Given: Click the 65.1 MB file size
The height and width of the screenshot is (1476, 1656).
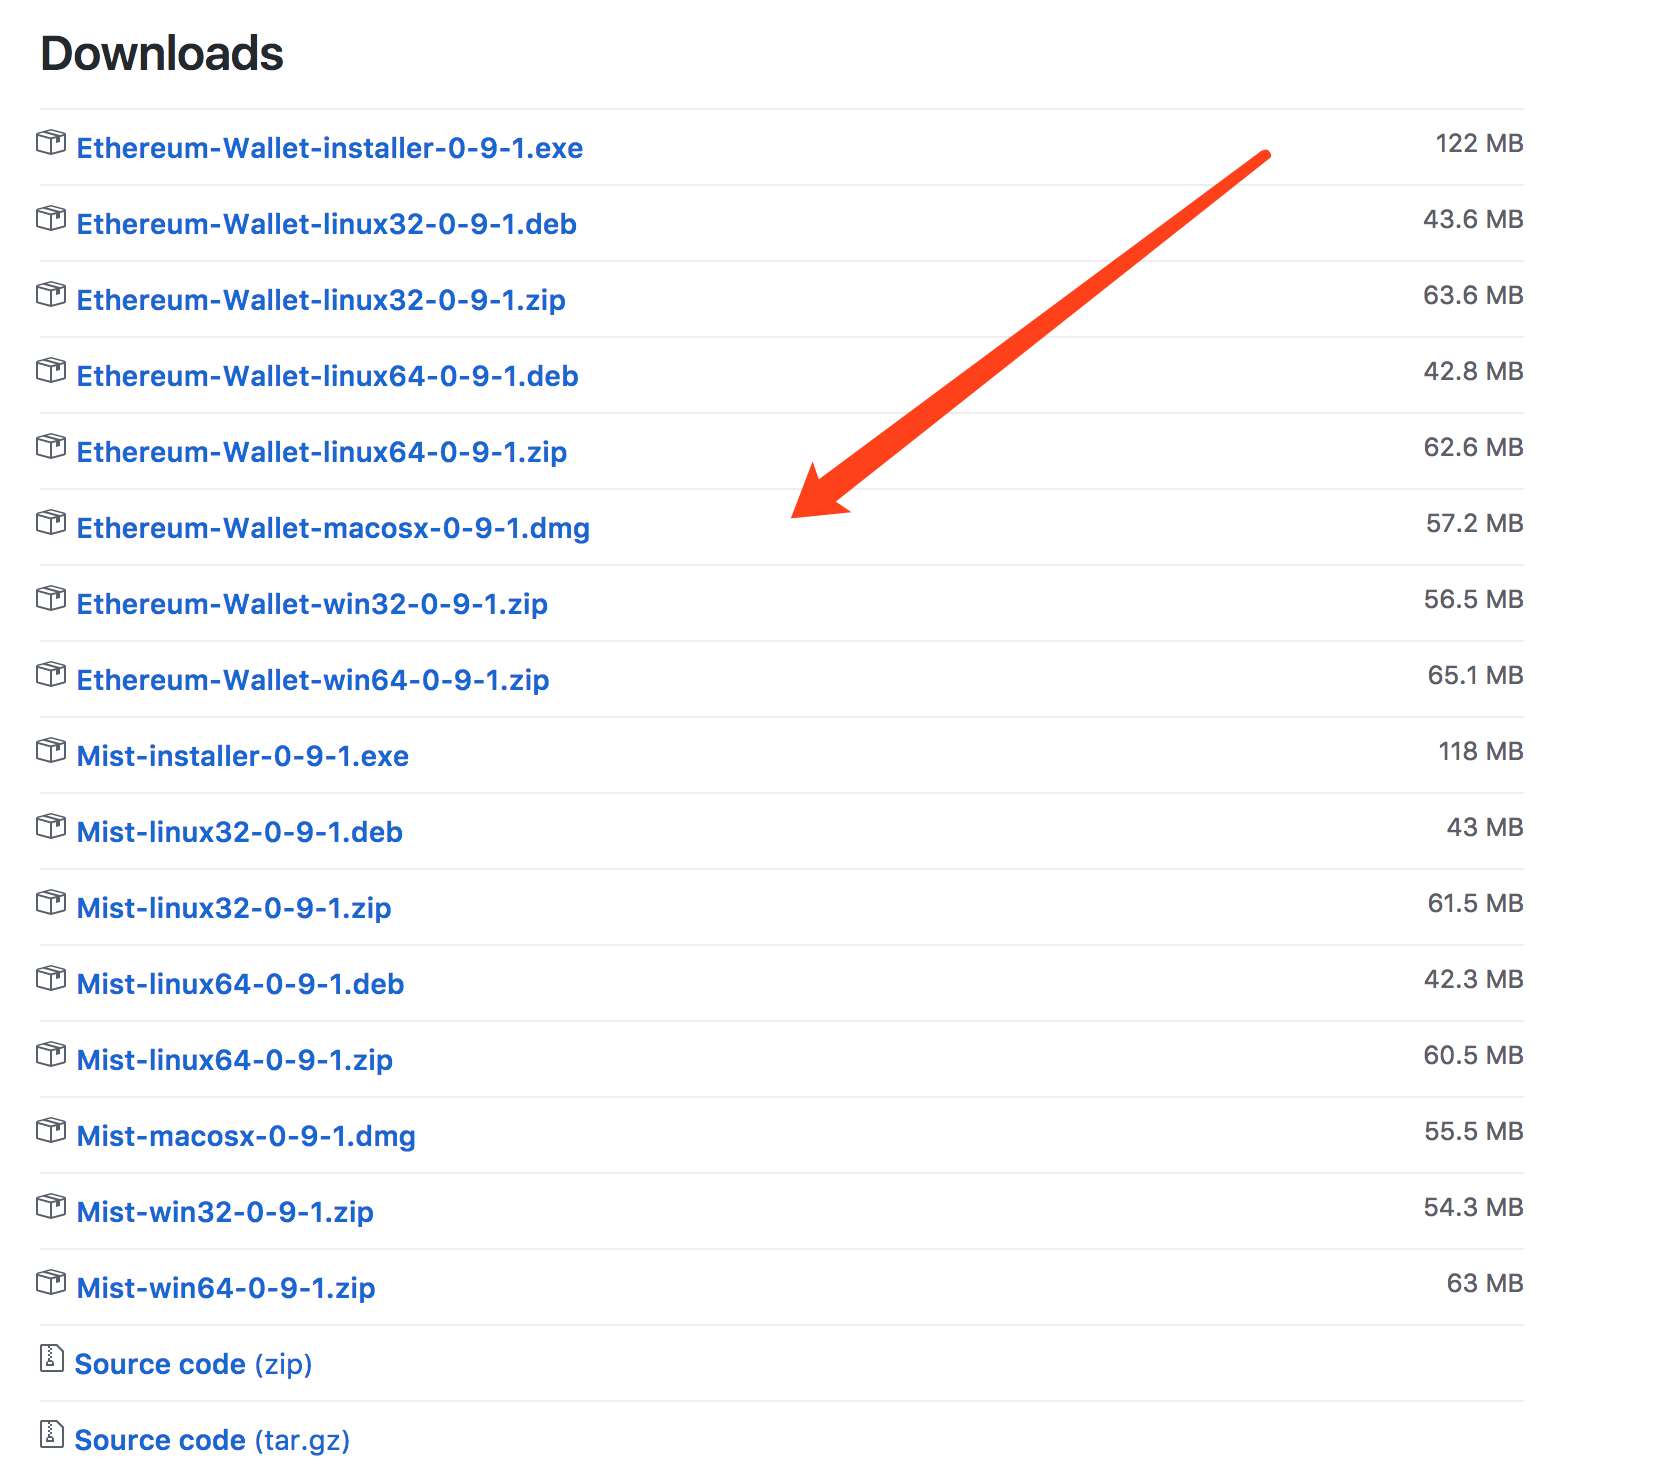Looking at the screenshot, I should 1475,675.
